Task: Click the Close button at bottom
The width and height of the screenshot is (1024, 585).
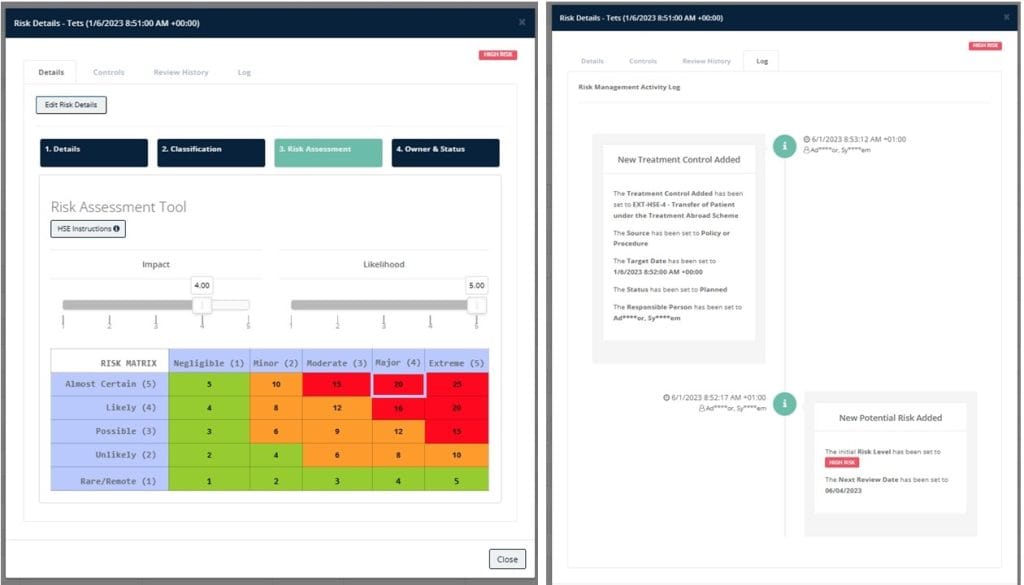Action: (x=507, y=559)
